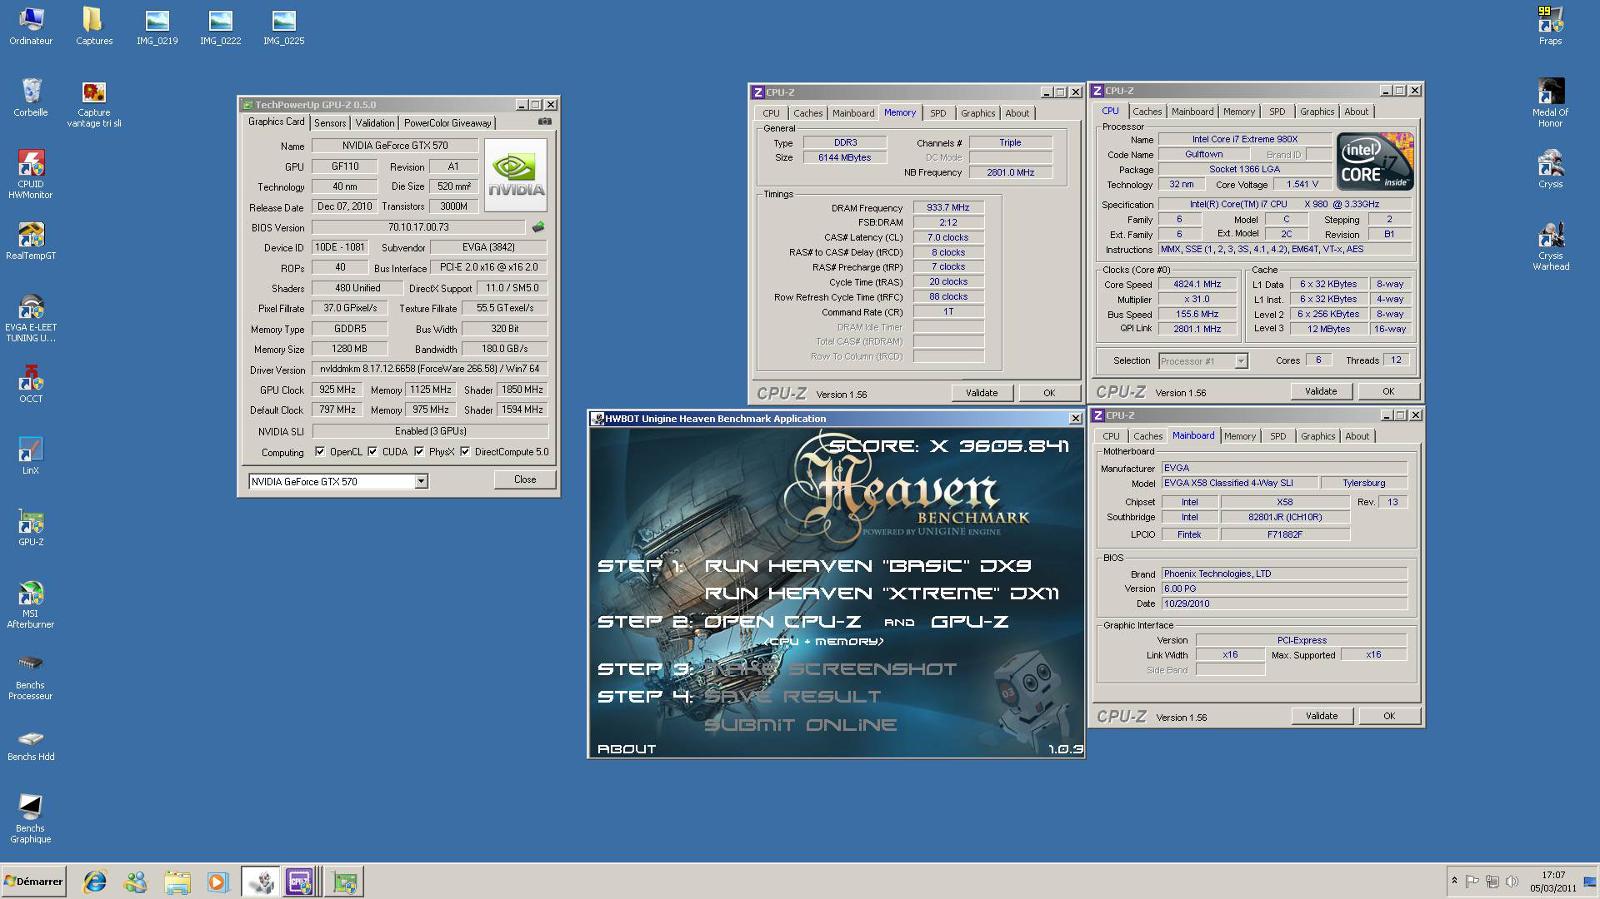Screen dimensions: 1600x899
Task: Open Windows Explorer folder in taskbar
Action: coord(177,882)
